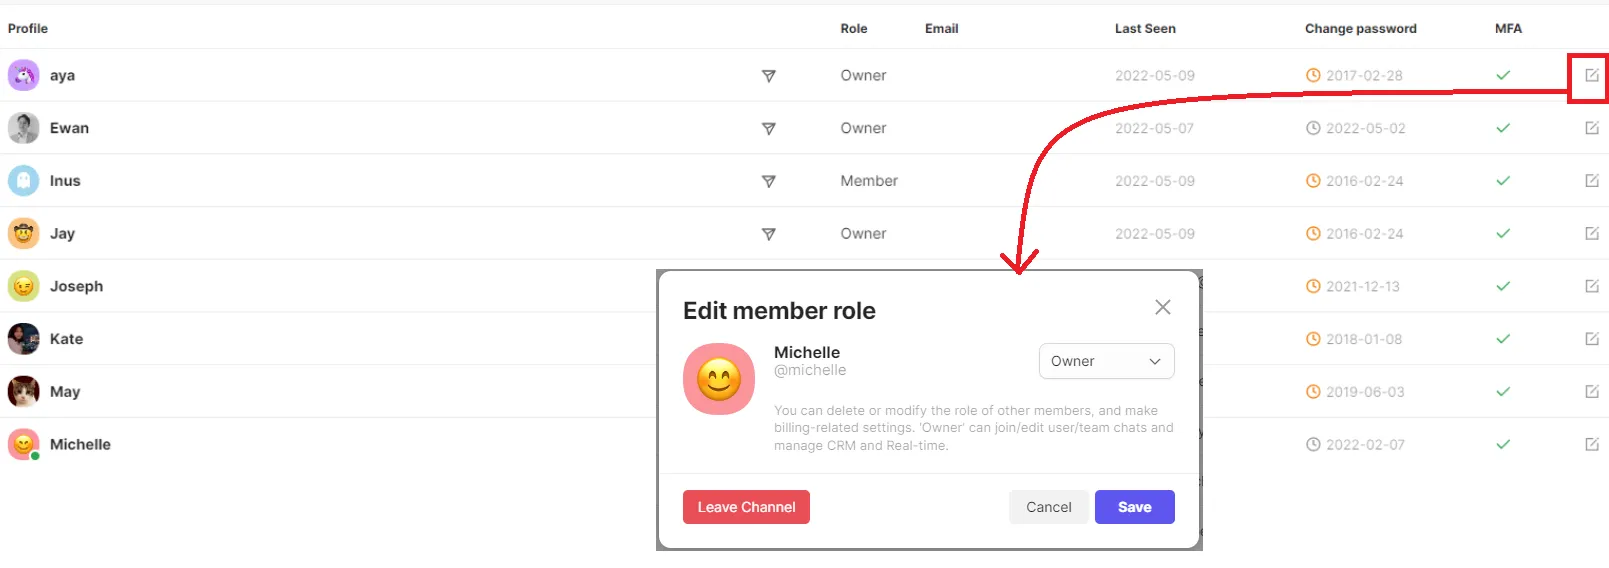Save the member role changes
Screen dimensions: 1609x568
click(x=1134, y=507)
